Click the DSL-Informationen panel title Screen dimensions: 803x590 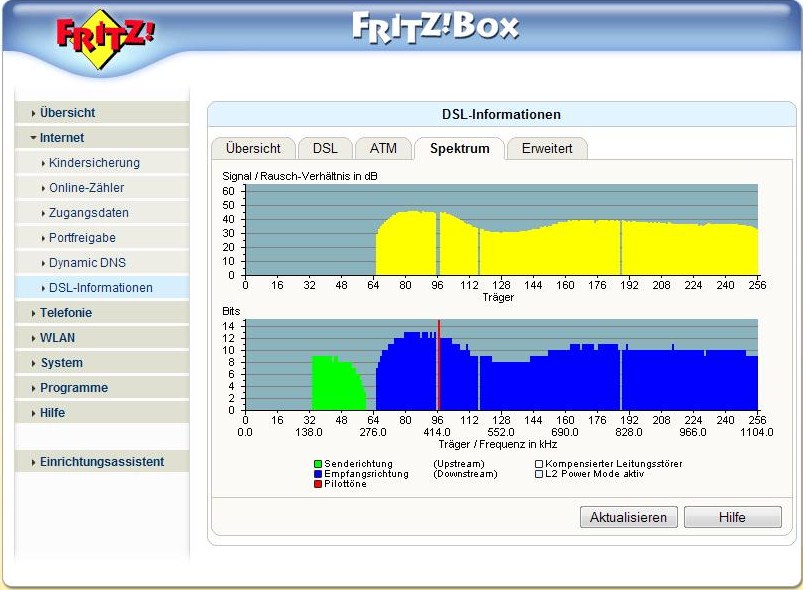501,115
